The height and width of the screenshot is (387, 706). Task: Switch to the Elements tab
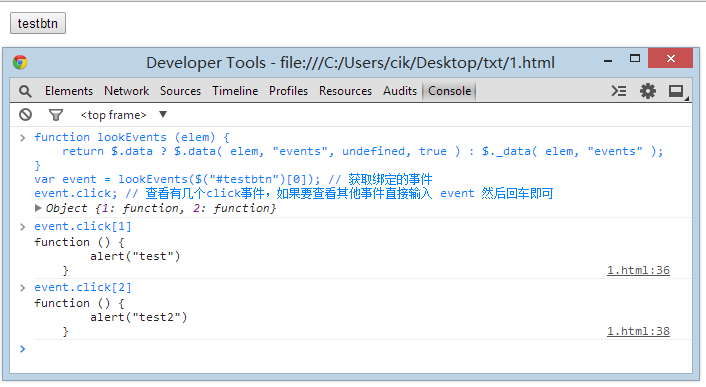pos(69,91)
